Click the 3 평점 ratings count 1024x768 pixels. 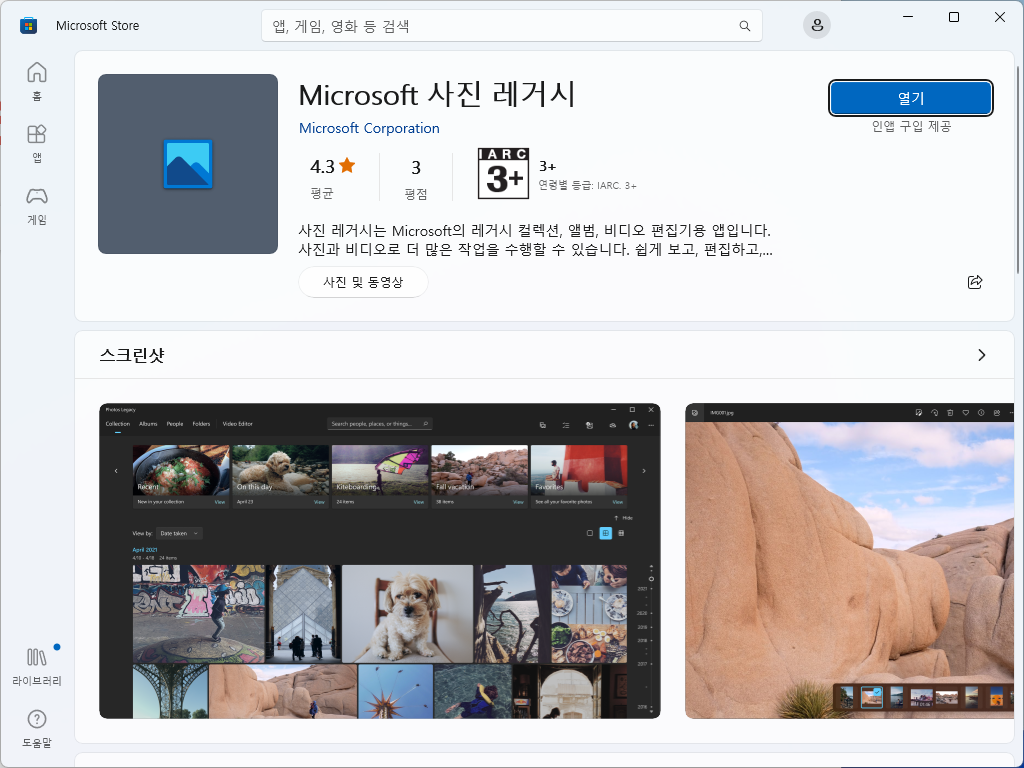coord(415,178)
